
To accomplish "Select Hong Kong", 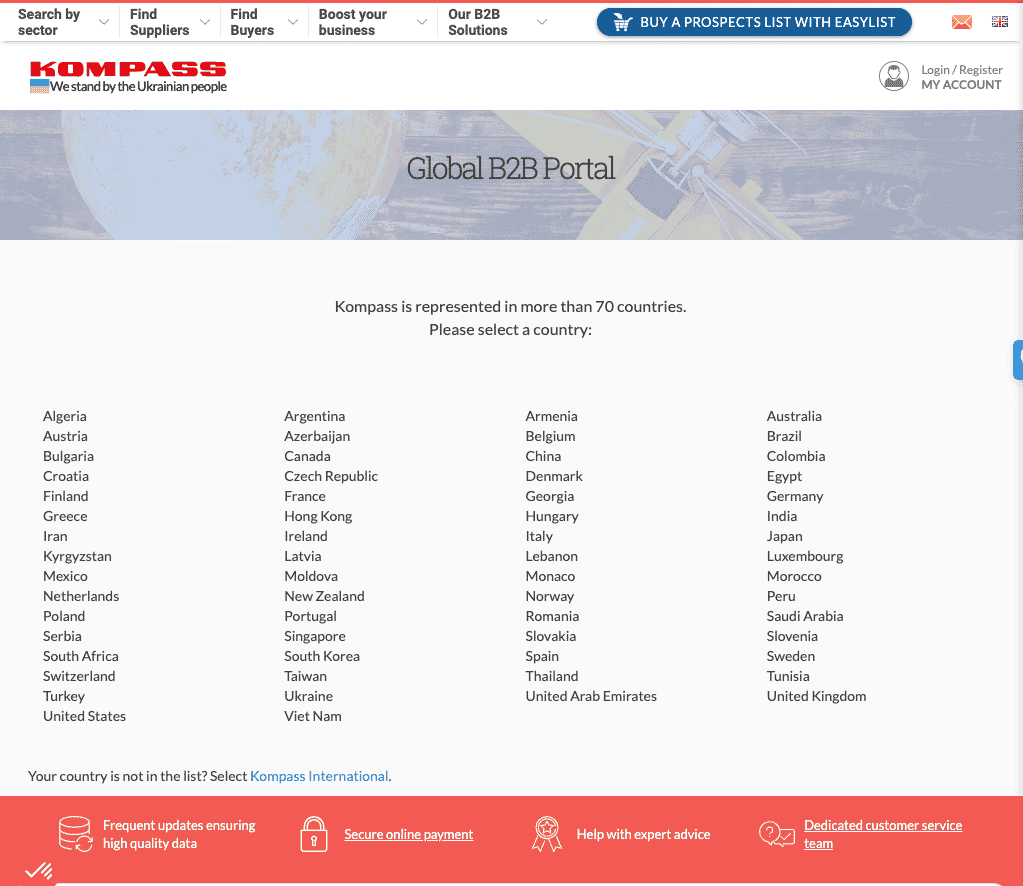I will [x=318, y=516].
